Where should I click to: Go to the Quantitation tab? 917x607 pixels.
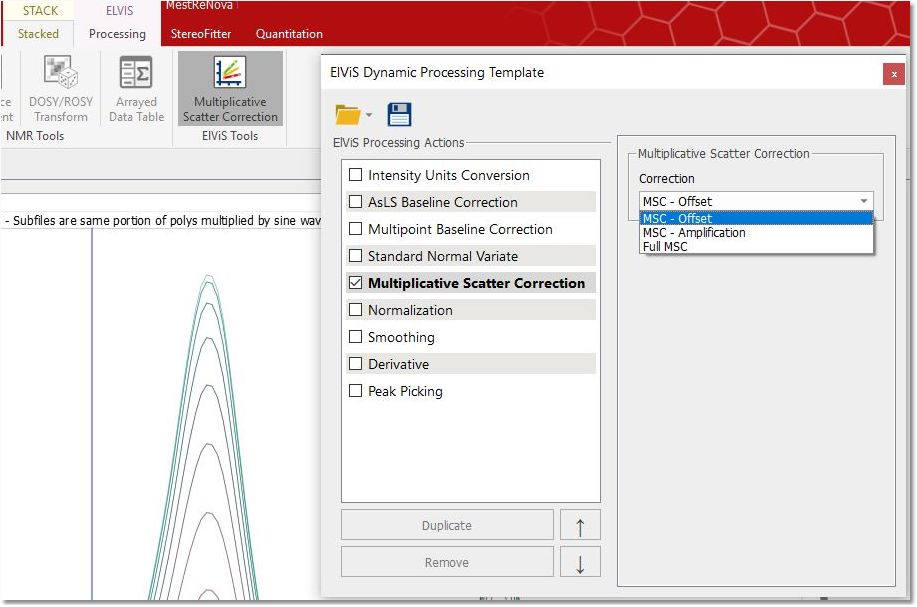[289, 34]
